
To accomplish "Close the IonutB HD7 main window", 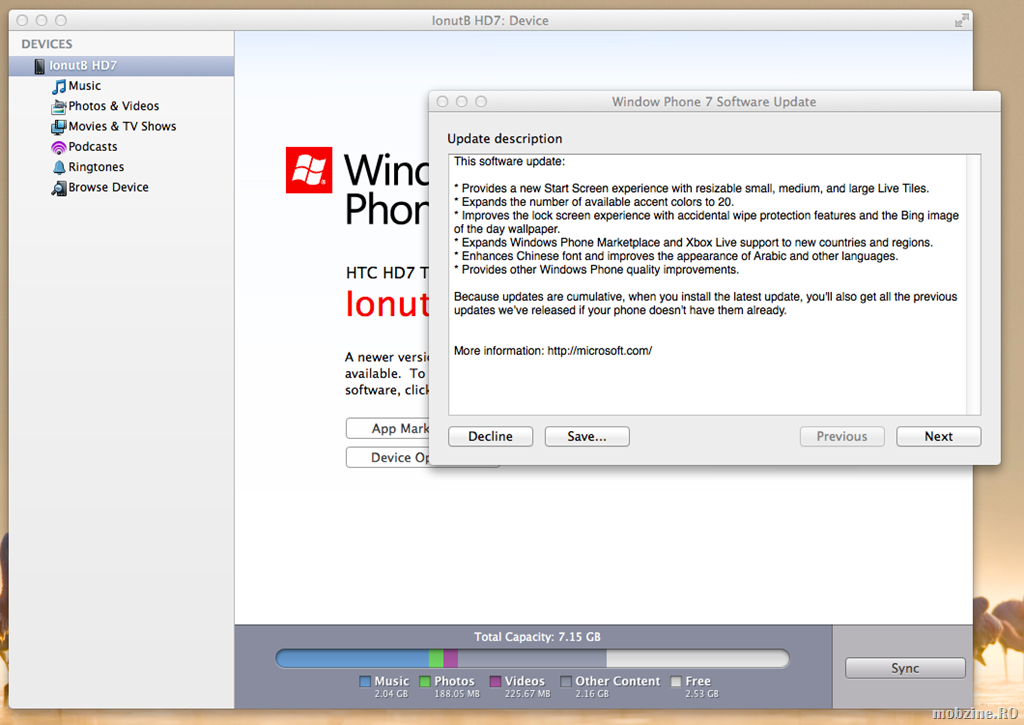I will pyautogui.click(x=22, y=20).
